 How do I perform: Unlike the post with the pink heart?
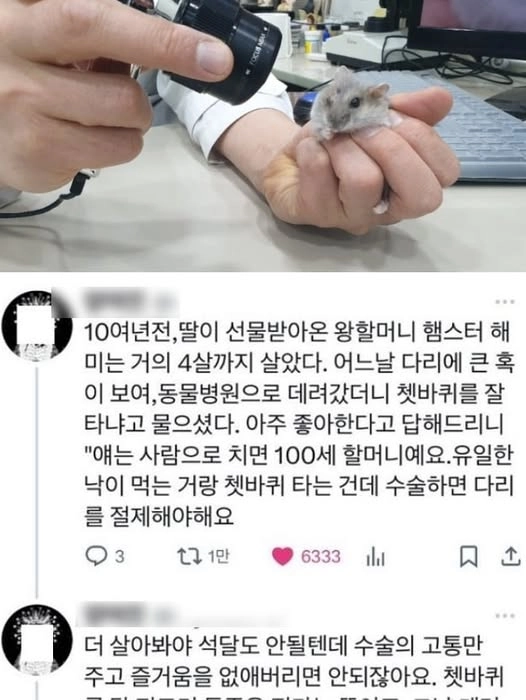tap(282, 556)
